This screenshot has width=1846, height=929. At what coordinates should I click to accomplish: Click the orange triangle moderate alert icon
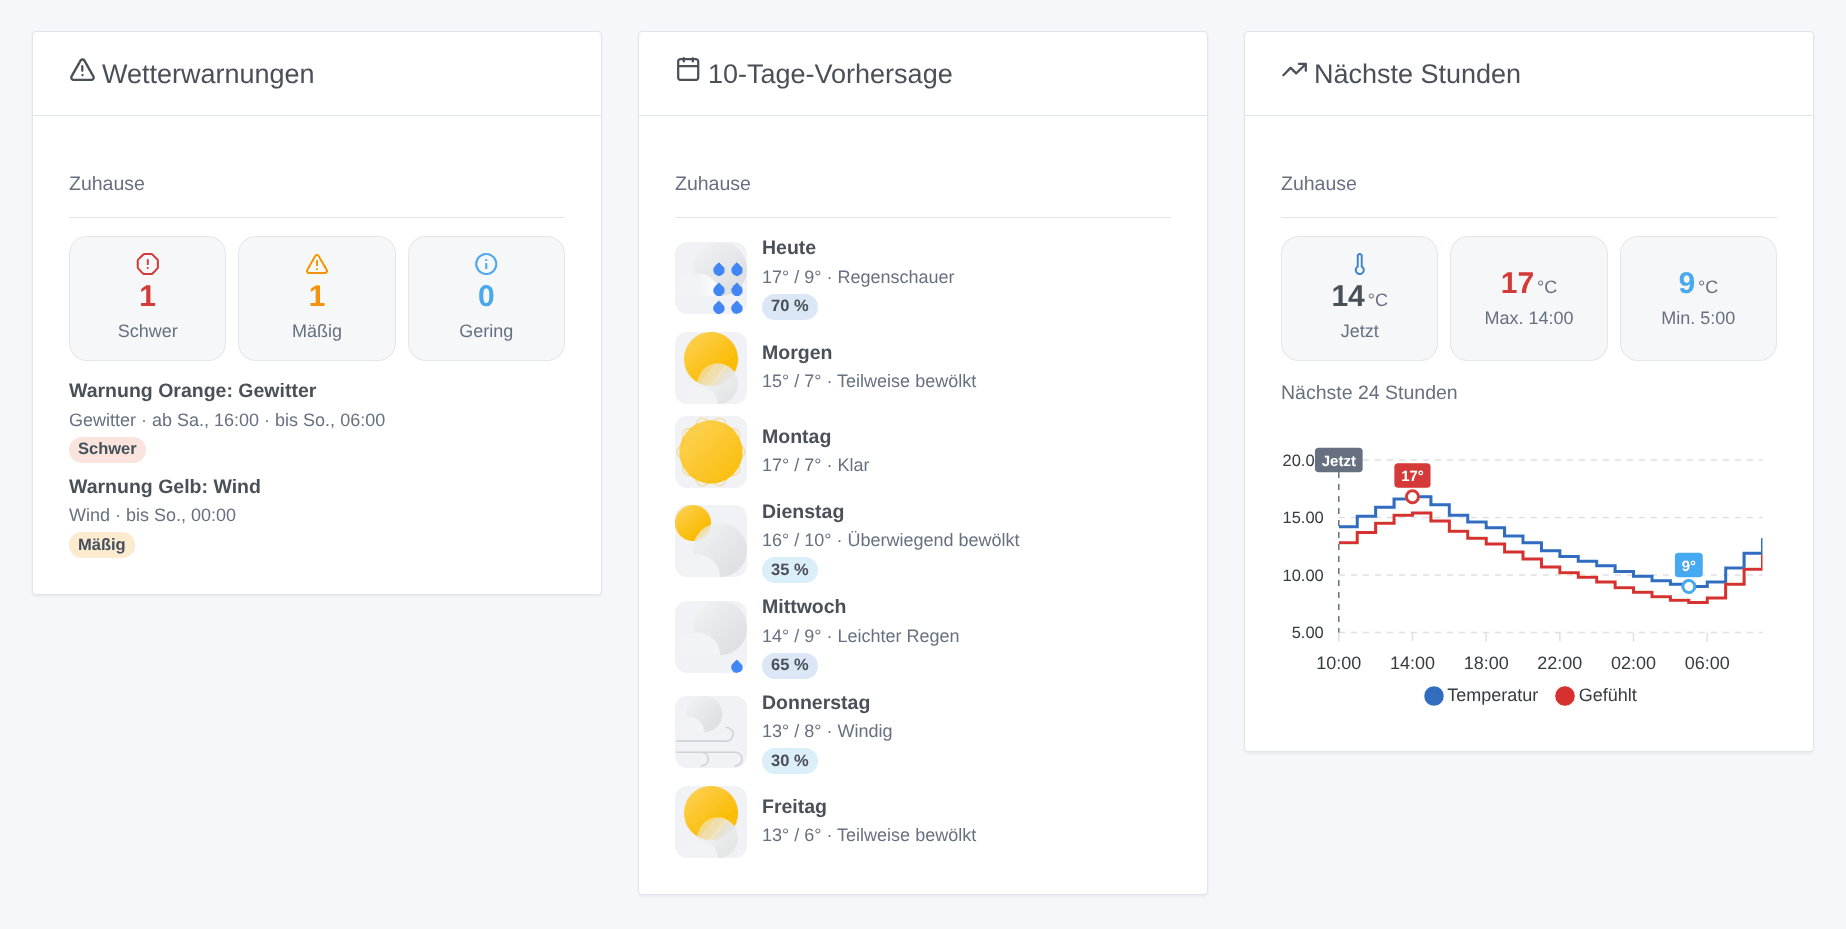point(317,264)
